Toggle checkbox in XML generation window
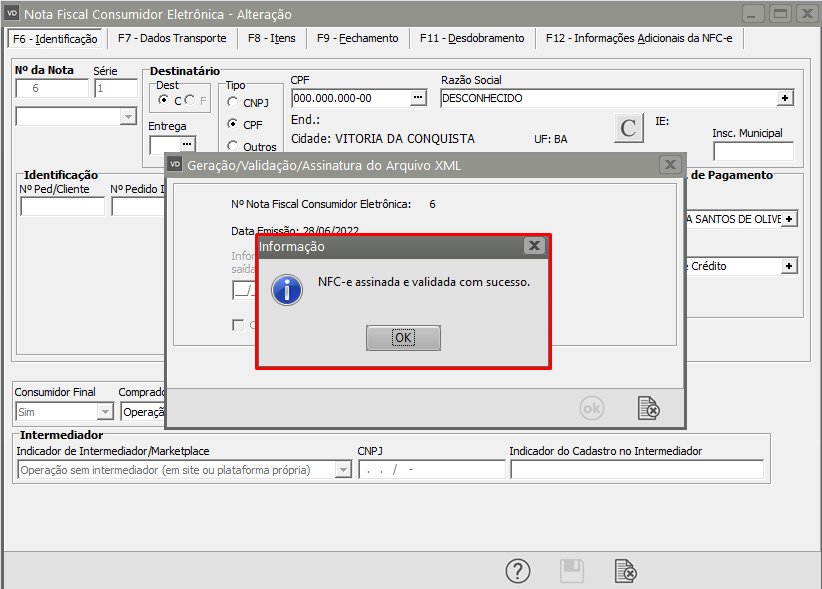 238,325
